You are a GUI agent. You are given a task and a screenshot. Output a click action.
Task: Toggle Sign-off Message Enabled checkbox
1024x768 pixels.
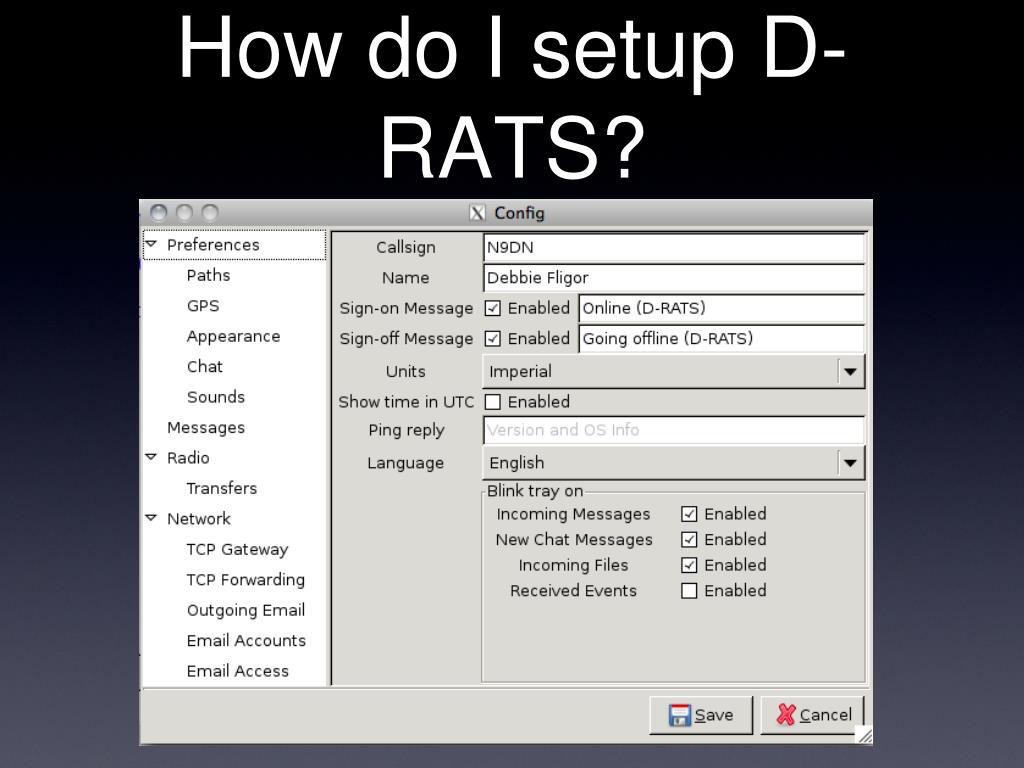pyautogui.click(x=492, y=339)
